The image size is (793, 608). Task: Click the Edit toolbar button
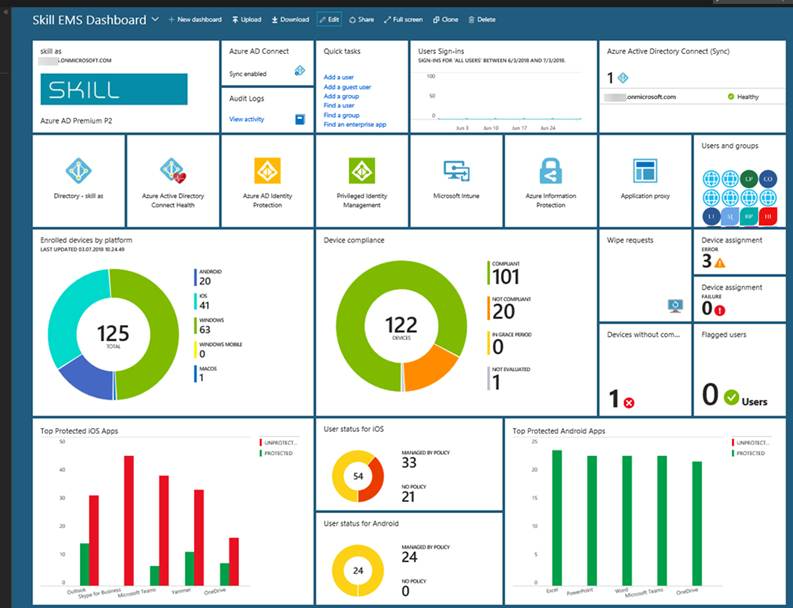click(x=329, y=20)
